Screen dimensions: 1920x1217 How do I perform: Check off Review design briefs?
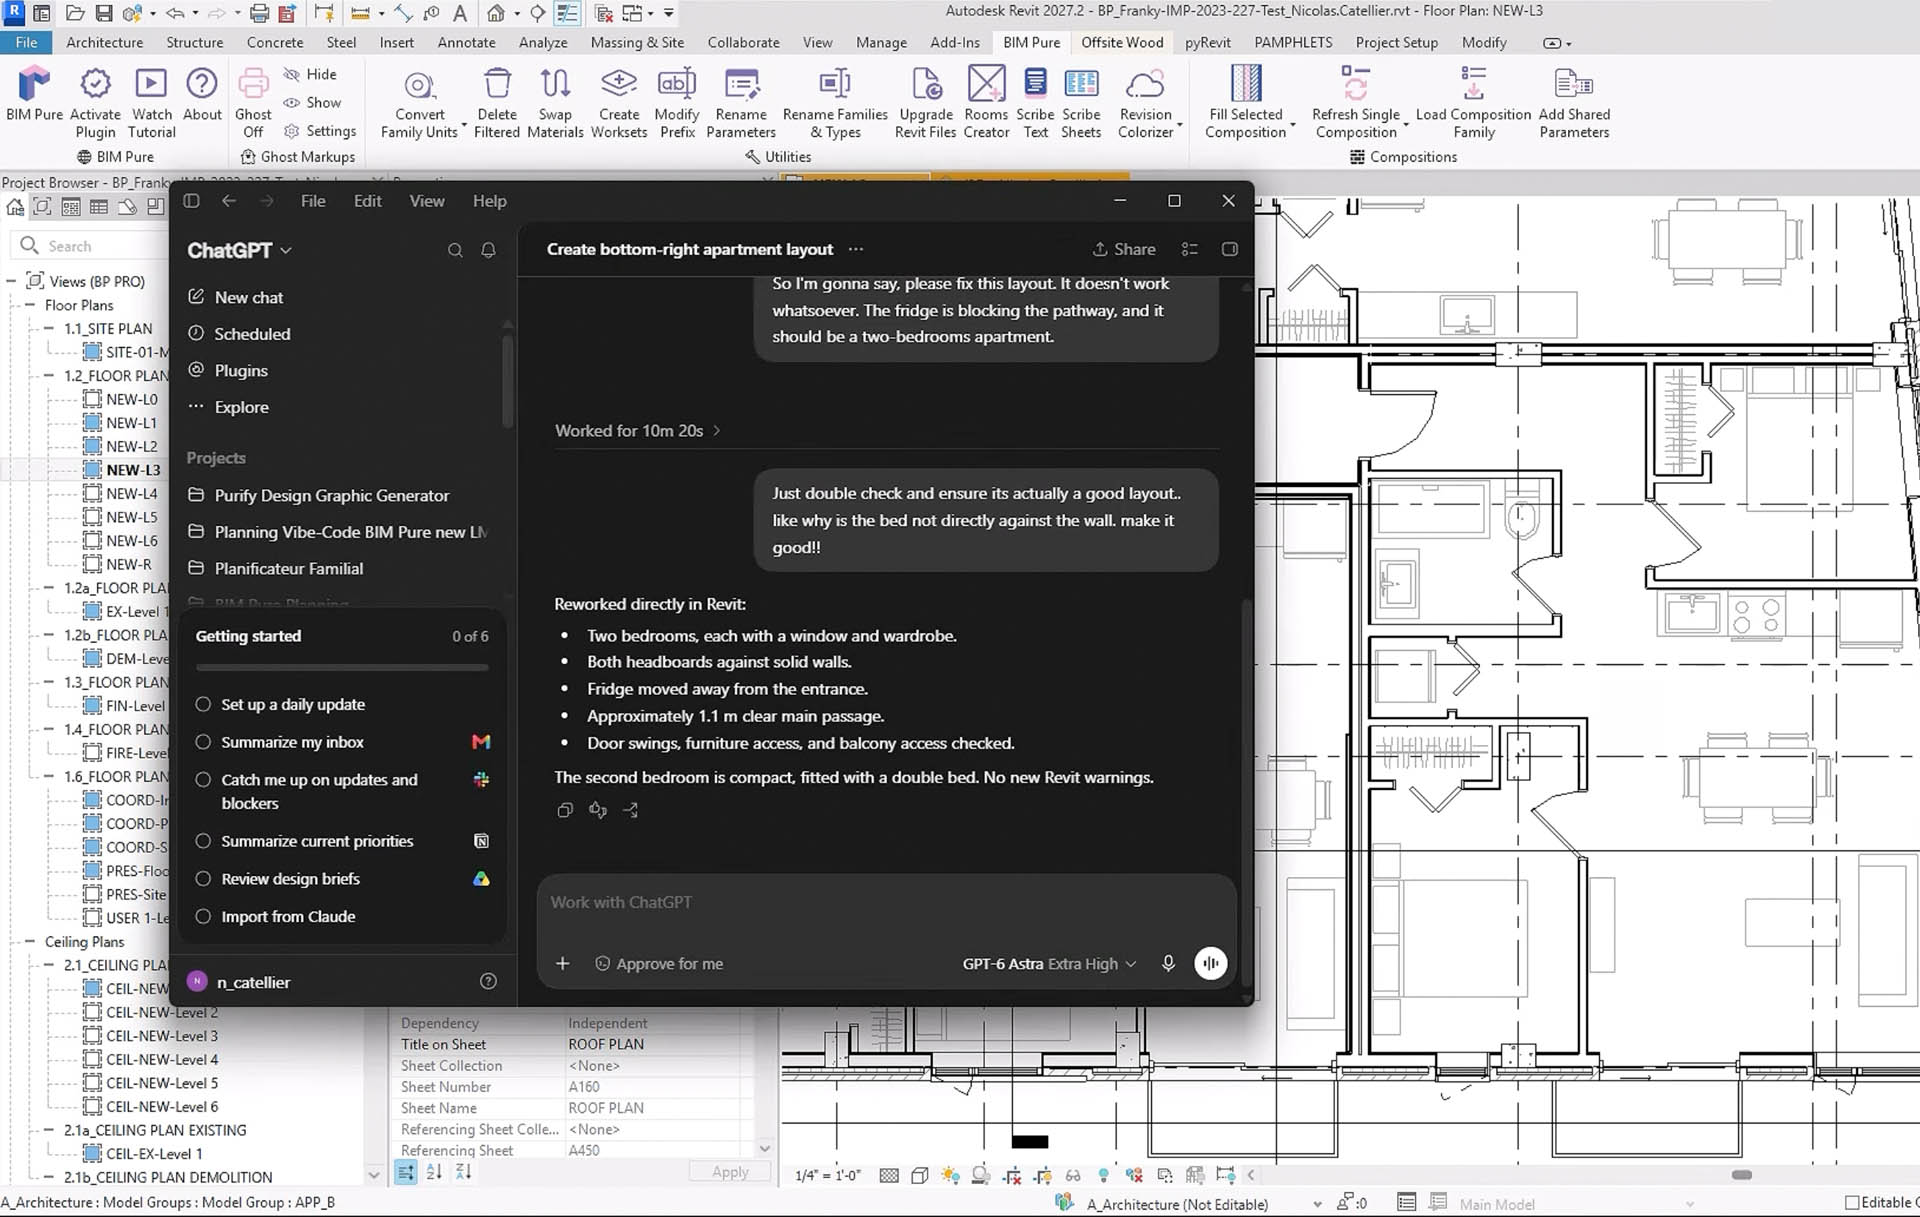click(203, 879)
